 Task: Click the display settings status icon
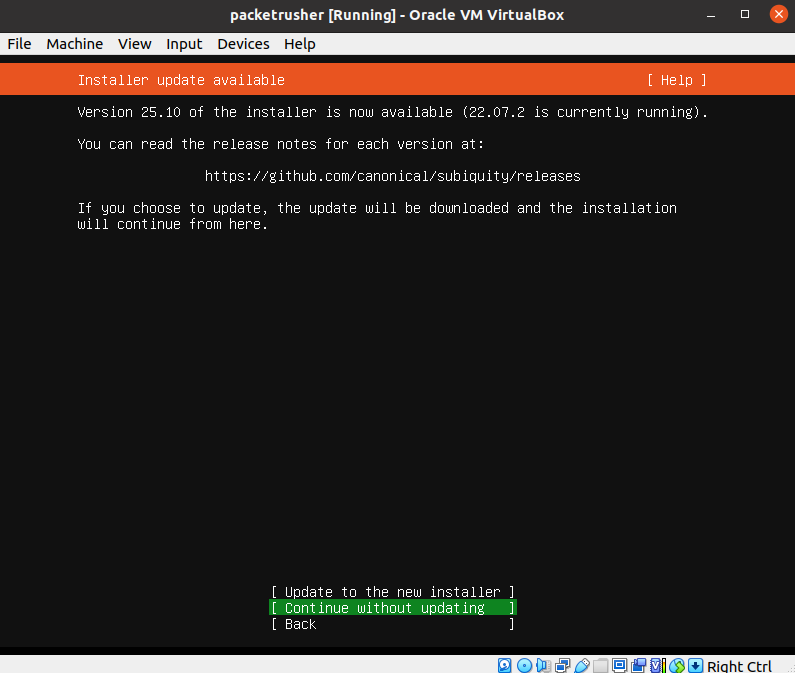[x=619, y=665]
